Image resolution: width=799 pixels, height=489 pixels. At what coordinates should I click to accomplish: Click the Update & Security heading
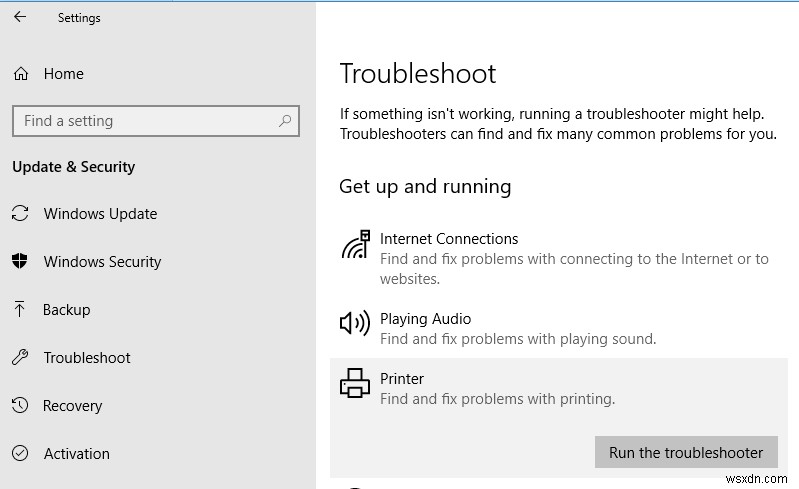(74, 167)
